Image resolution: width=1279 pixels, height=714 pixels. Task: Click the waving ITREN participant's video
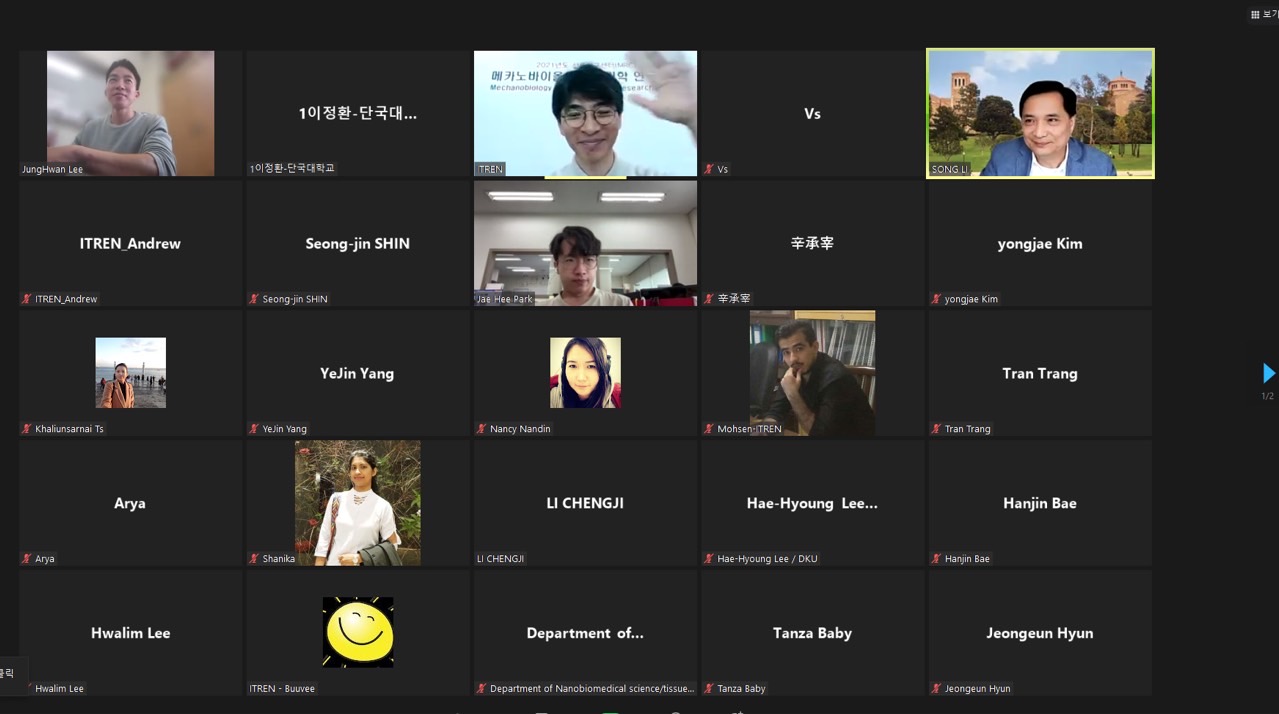pyautogui.click(x=585, y=113)
